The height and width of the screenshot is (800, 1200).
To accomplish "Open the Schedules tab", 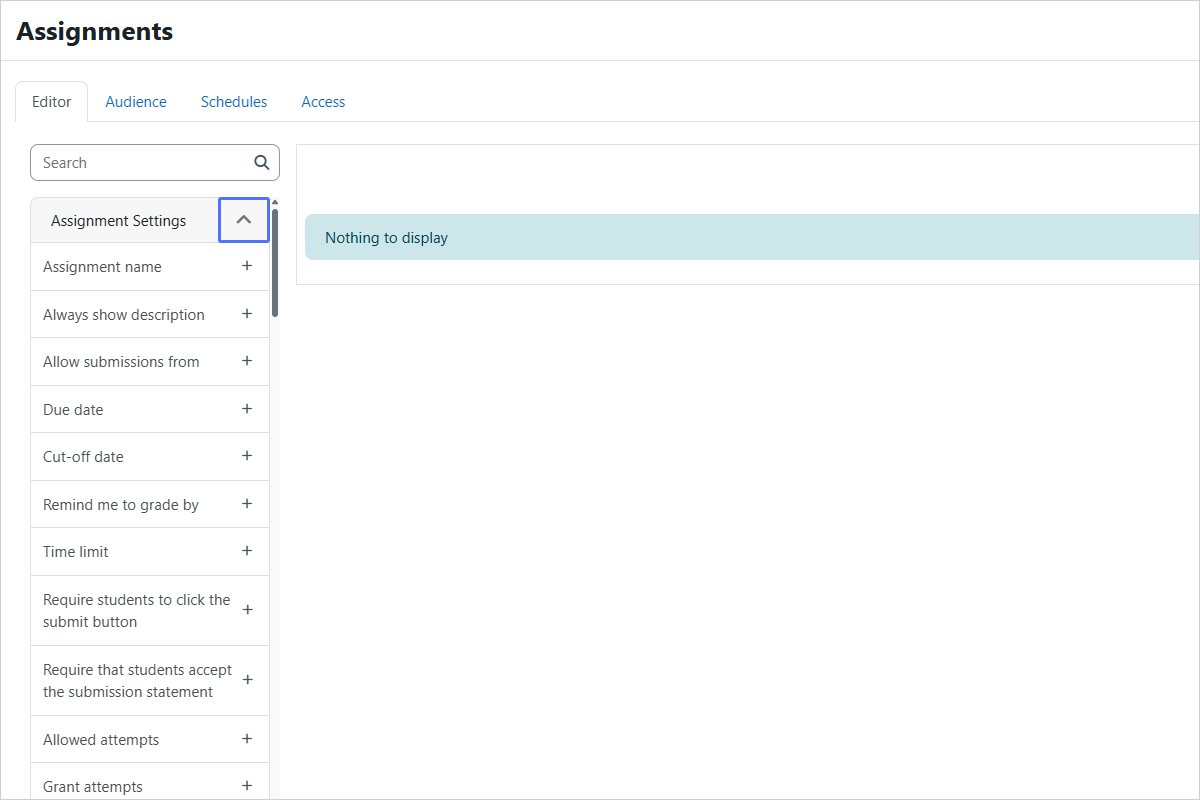I will pos(234,102).
